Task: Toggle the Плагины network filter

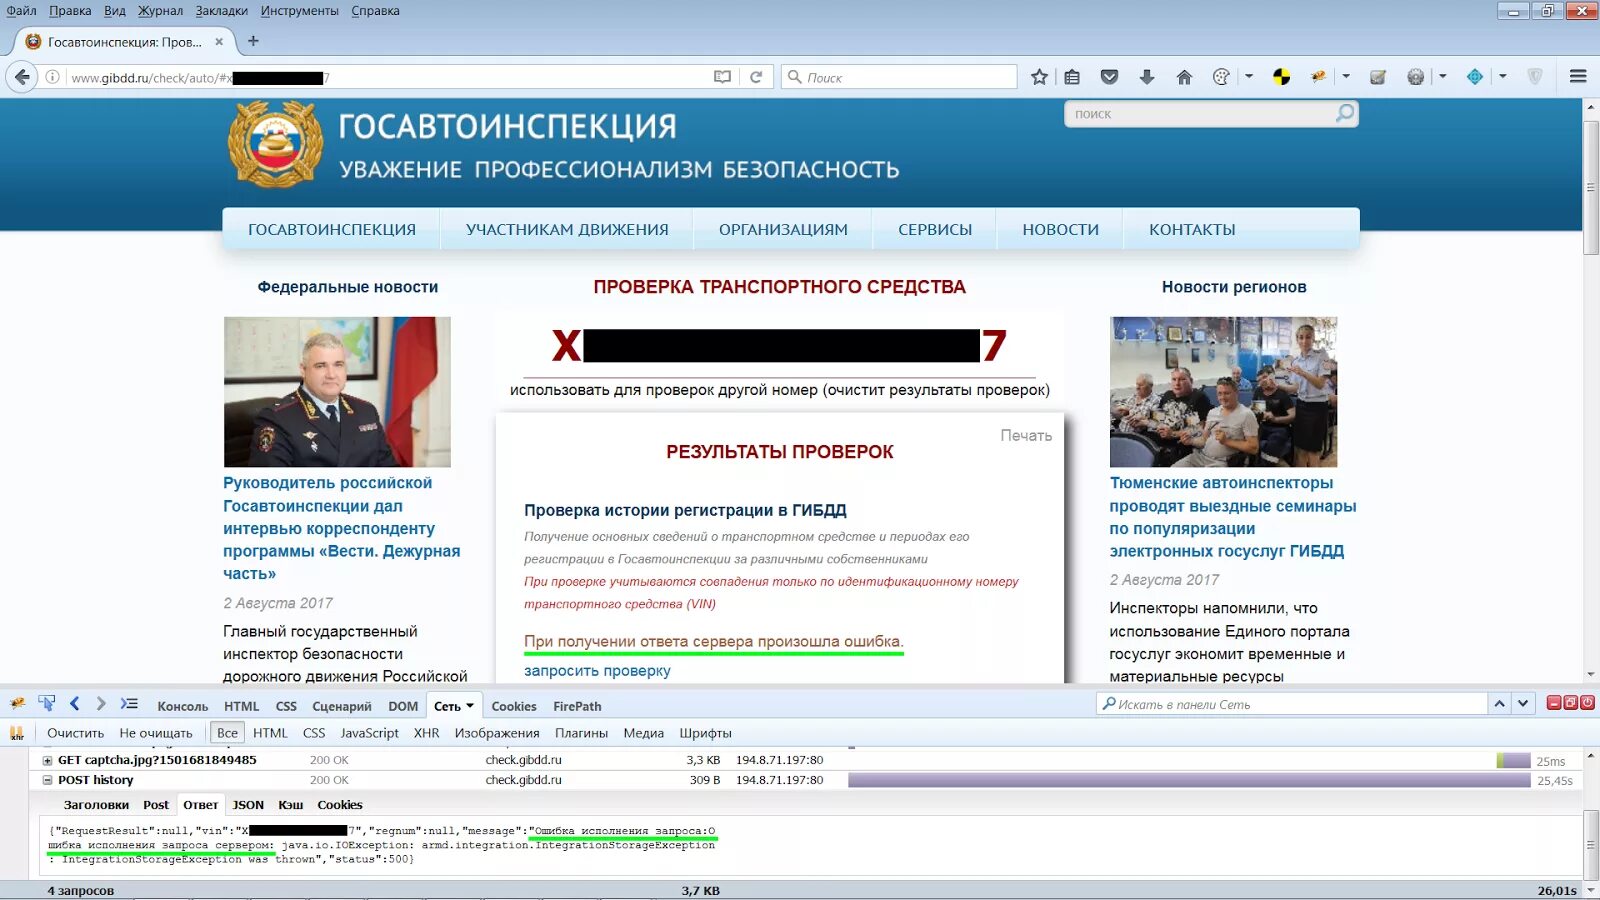Action: click(581, 733)
